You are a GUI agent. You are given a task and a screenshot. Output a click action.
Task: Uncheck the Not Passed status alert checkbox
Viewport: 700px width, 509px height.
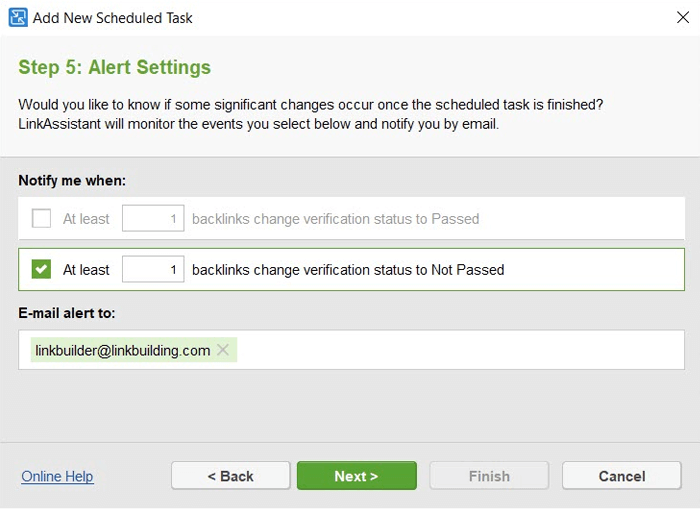pos(41,269)
